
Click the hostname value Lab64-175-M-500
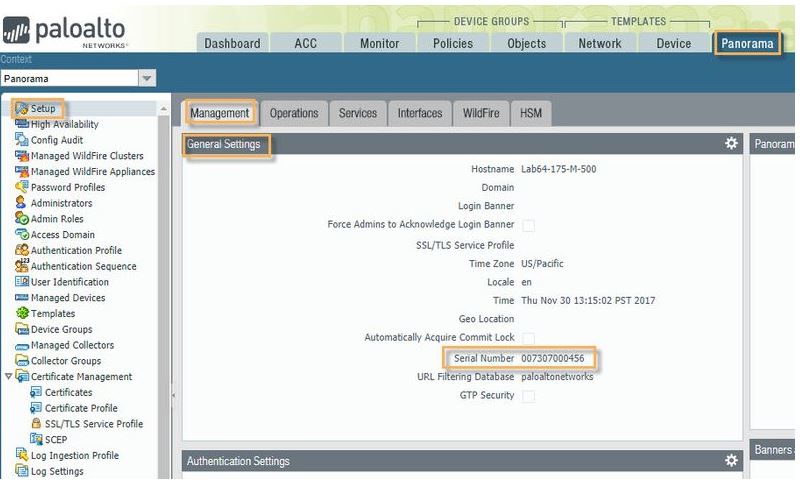pyautogui.click(x=558, y=169)
